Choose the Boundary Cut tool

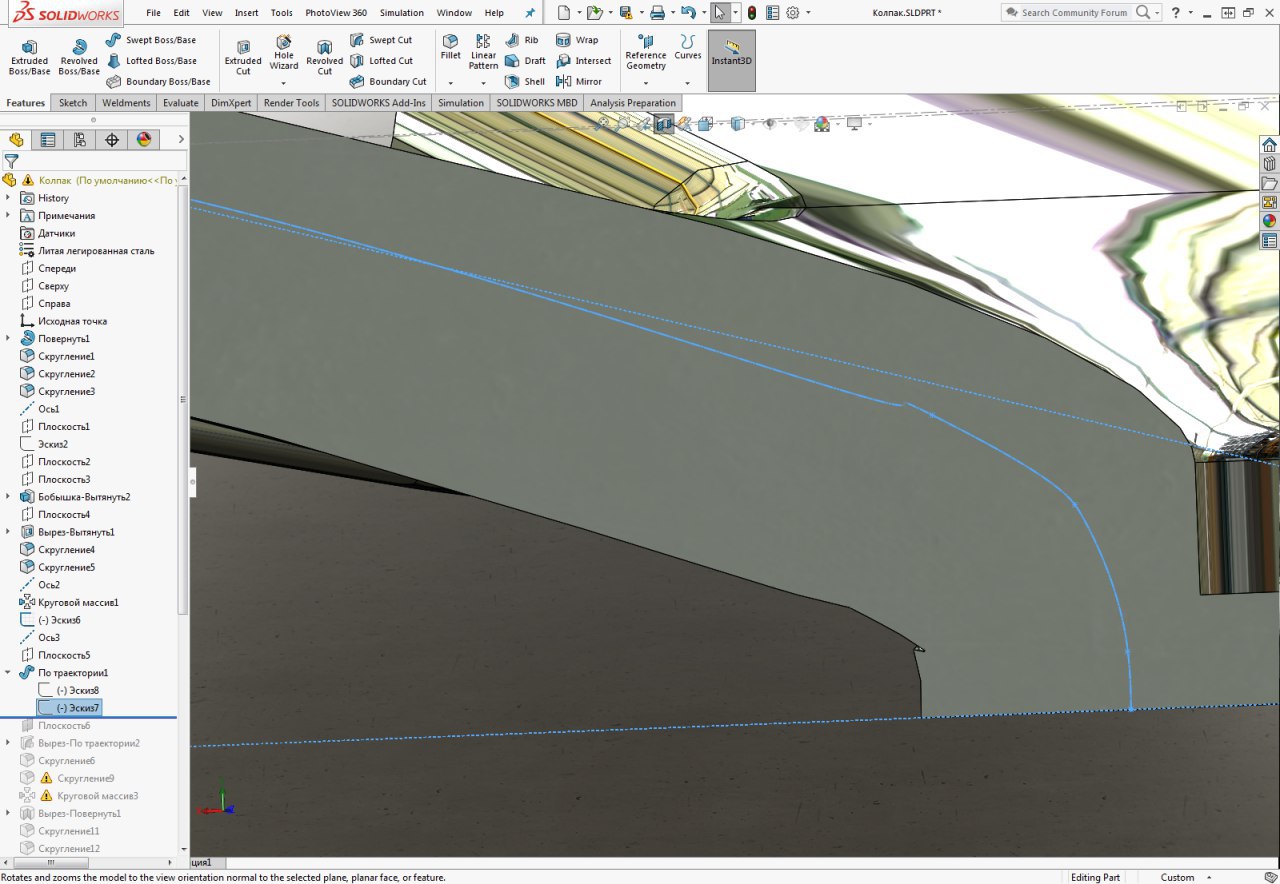pyautogui.click(x=388, y=82)
